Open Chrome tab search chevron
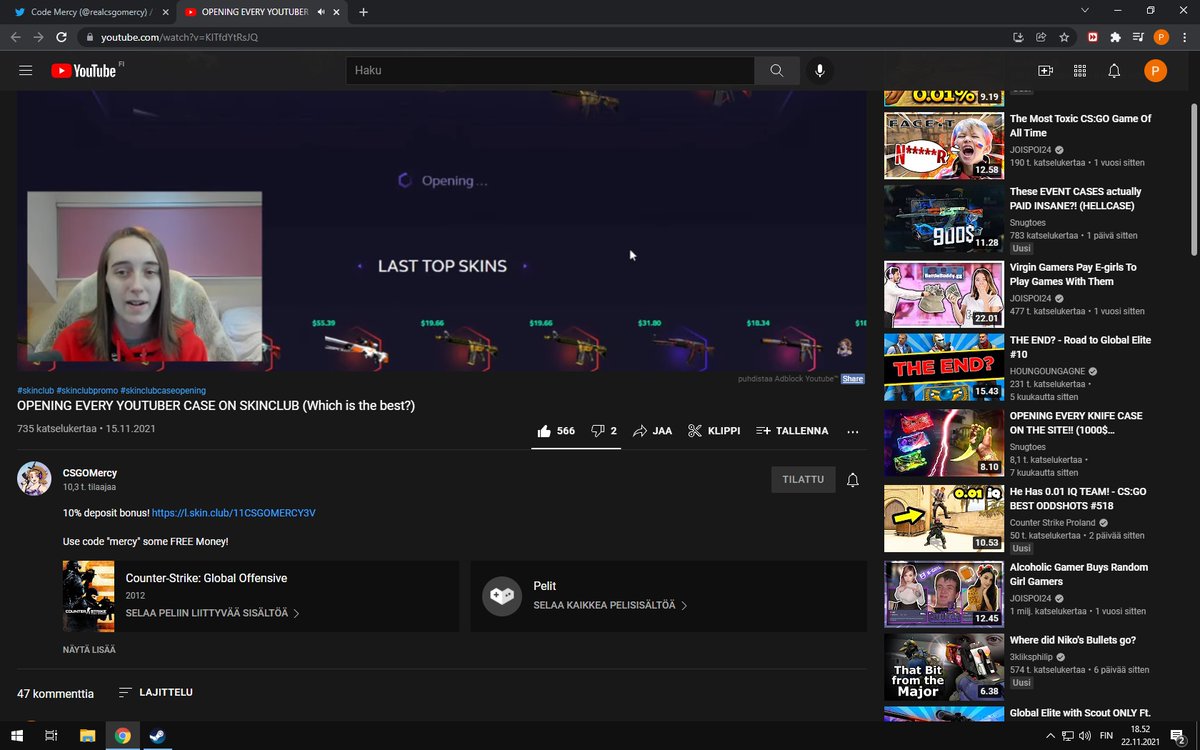This screenshot has width=1200, height=750. point(1086,11)
